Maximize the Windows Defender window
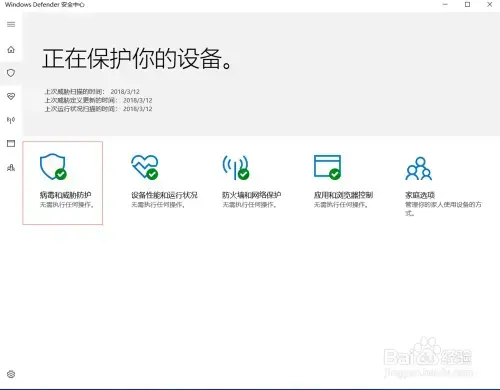The image size is (500, 390). (x=467, y=5)
